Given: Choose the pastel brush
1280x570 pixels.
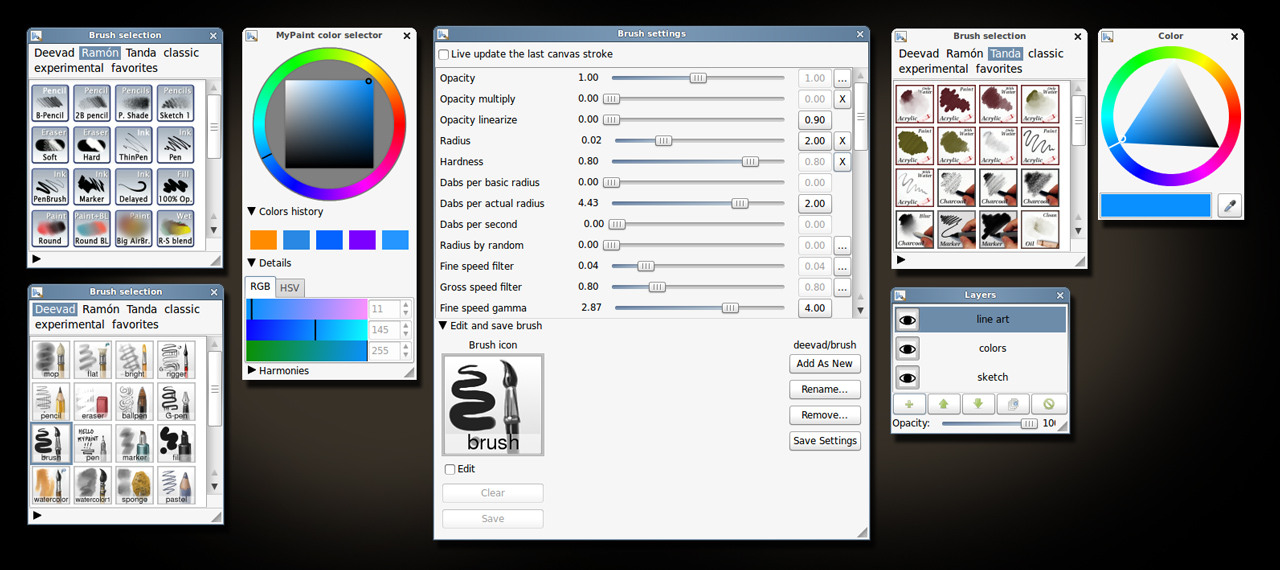Looking at the screenshot, I should tap(176, 485).
